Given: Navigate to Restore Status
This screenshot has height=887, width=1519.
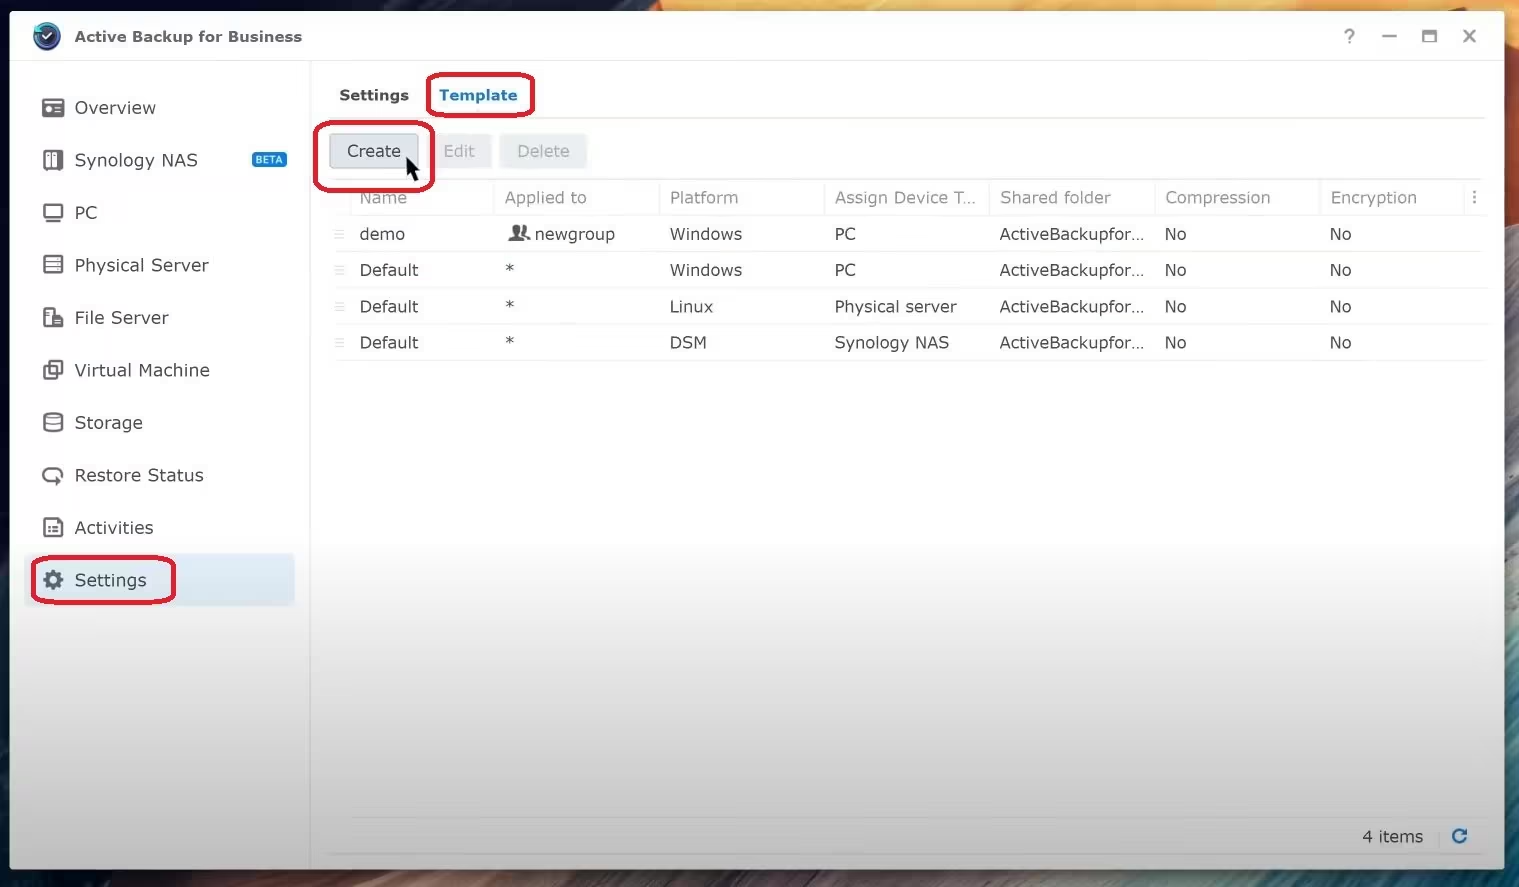Looking at the screenshot, I should [x=139, y=476].
